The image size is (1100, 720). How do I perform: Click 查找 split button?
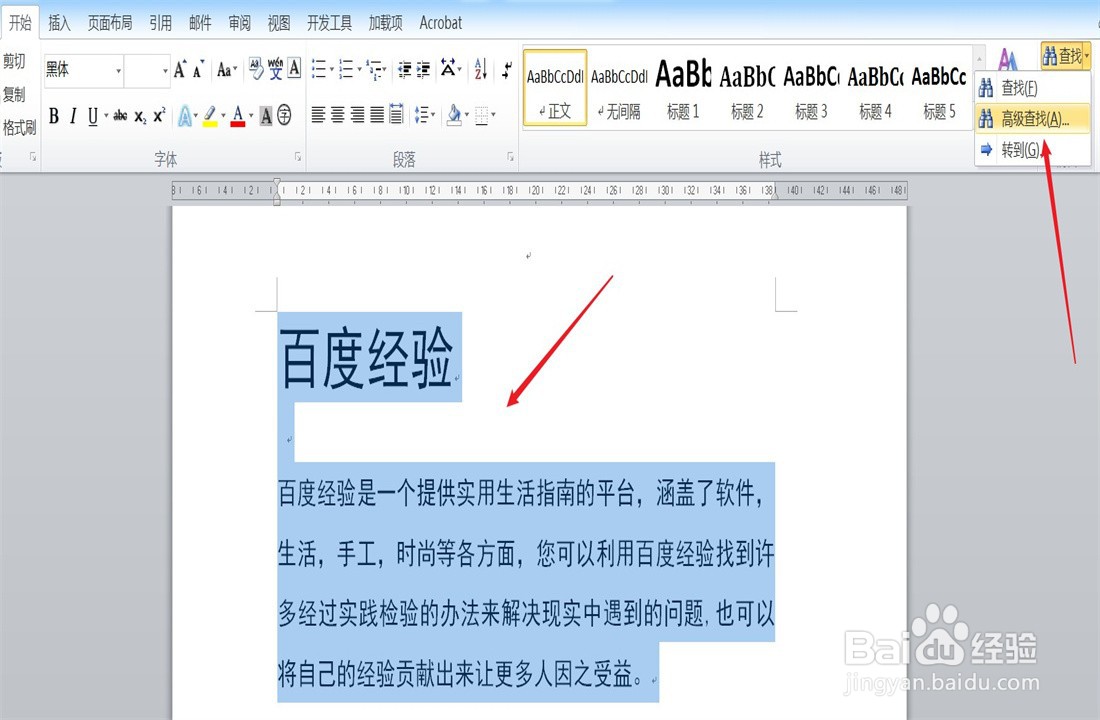pyautogui.click(x=1065, y=55)
